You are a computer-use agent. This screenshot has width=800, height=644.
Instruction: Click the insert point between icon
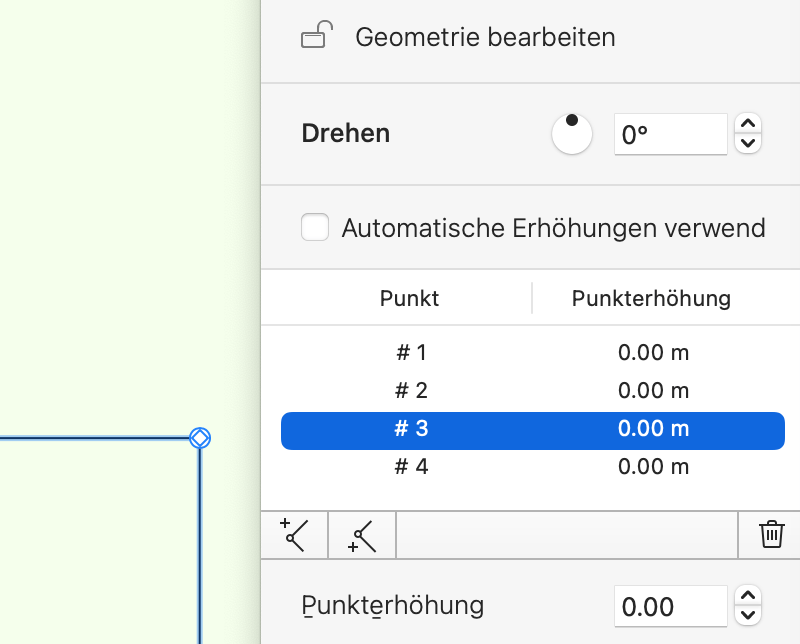coord(362,536)
